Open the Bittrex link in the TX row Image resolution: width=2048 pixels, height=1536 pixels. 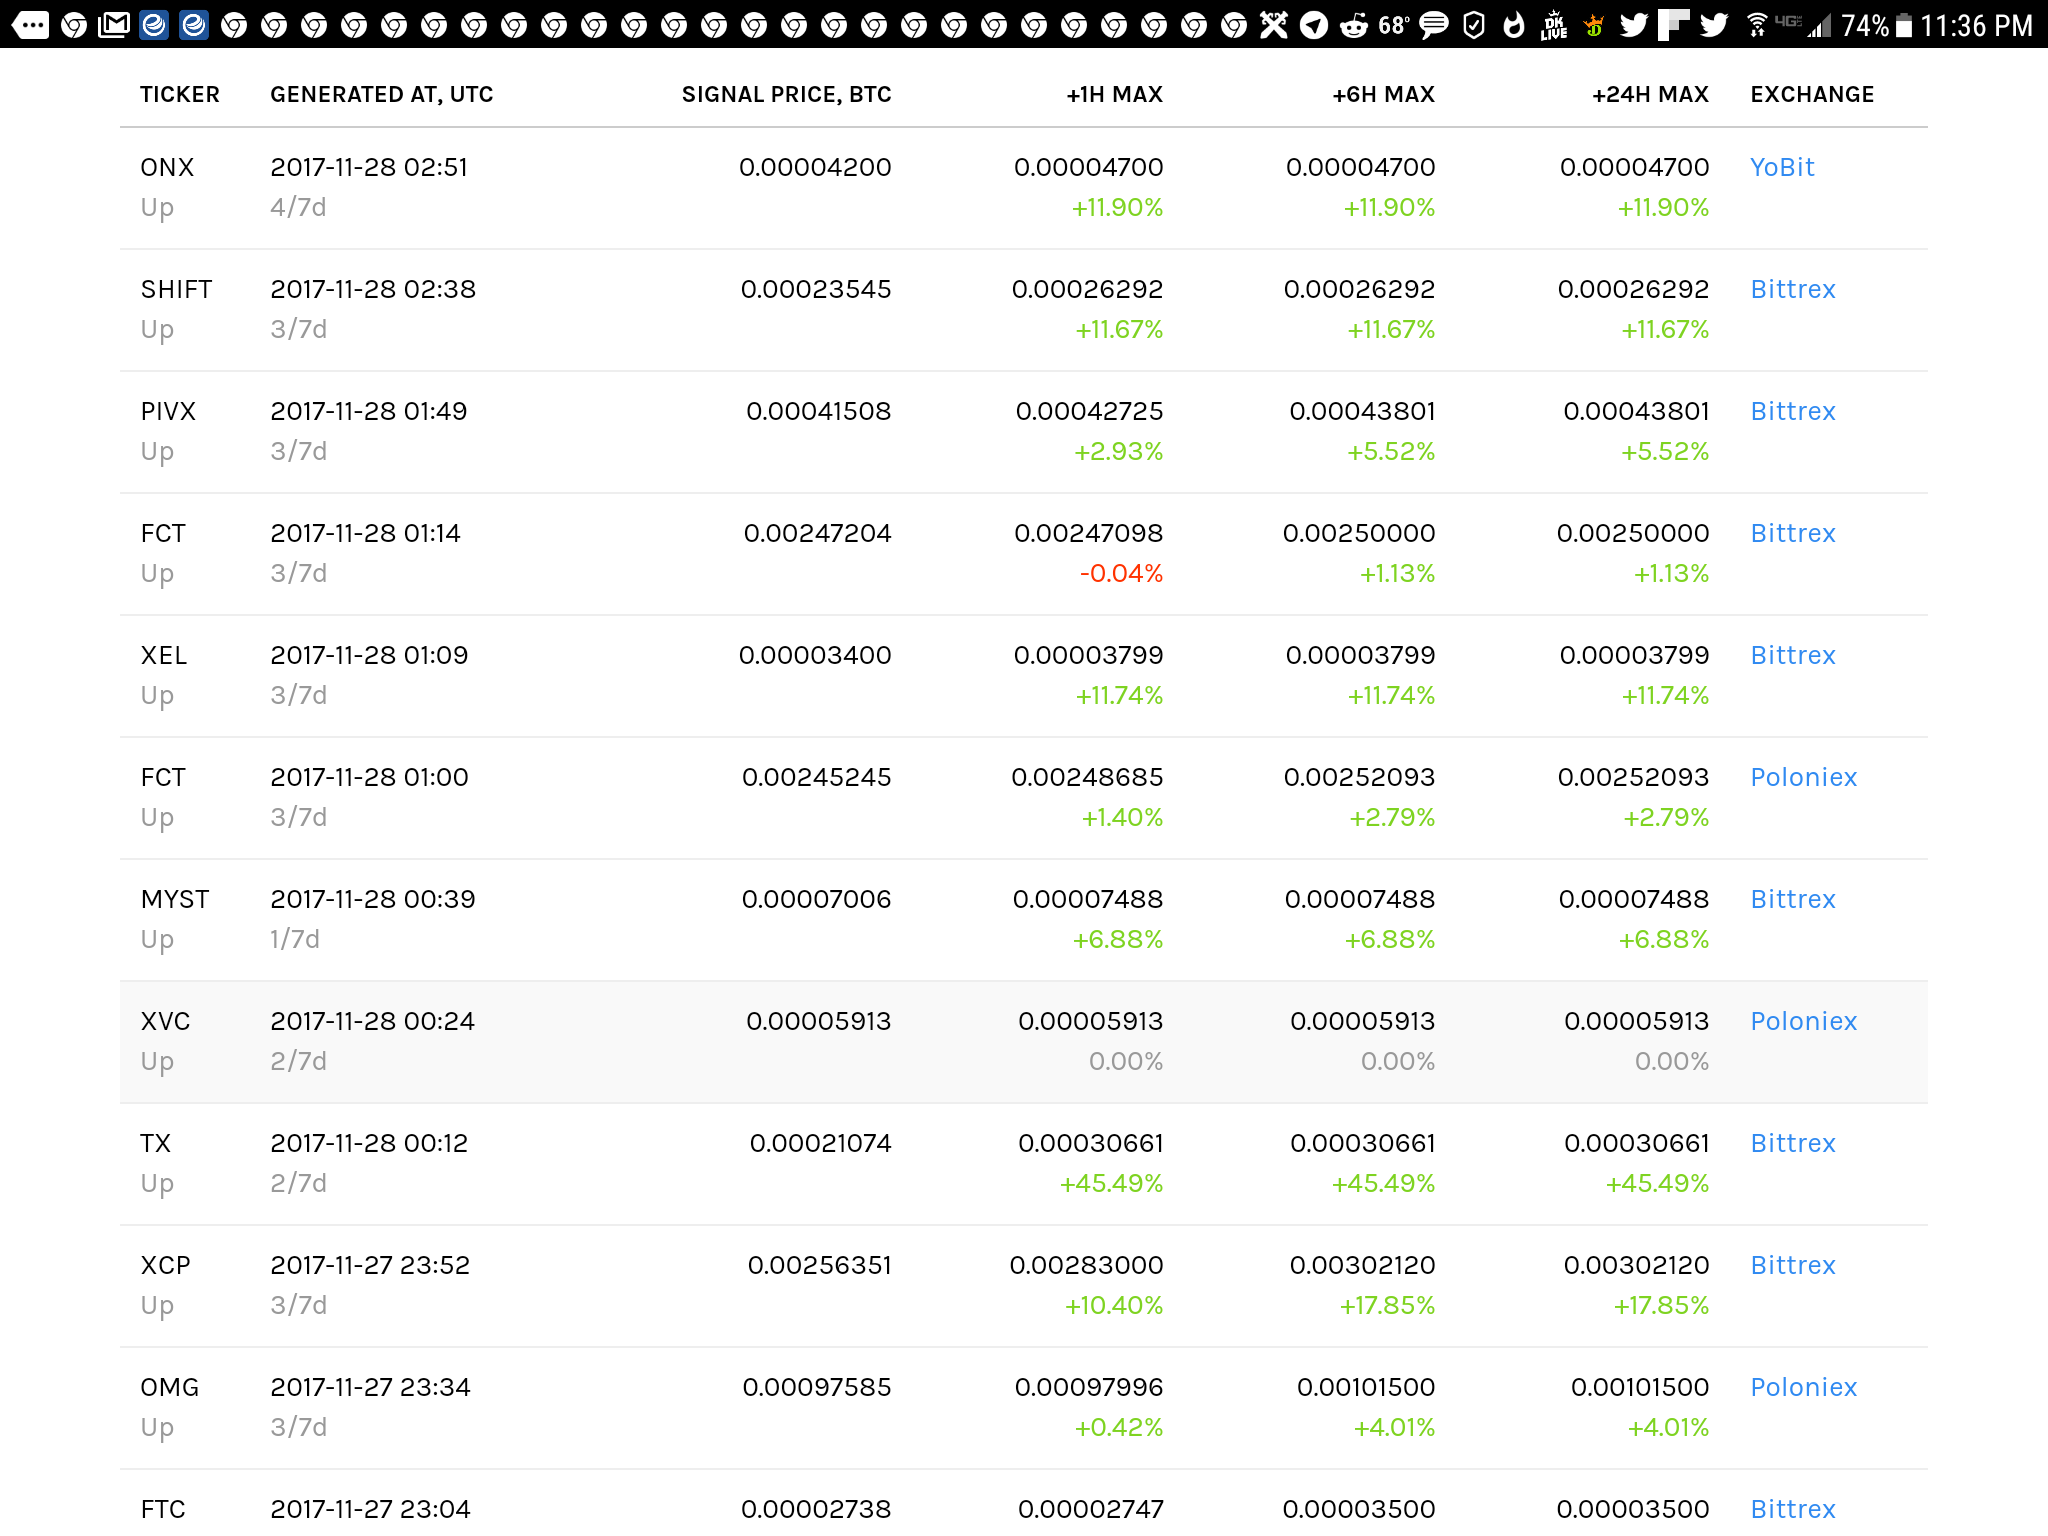[x=1793, y=1143]
